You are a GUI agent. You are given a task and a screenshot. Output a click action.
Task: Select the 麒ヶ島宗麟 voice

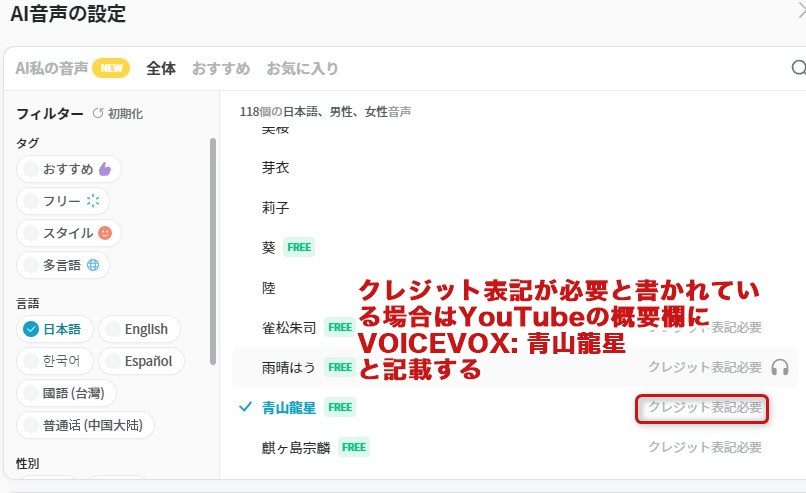point(296,447)
